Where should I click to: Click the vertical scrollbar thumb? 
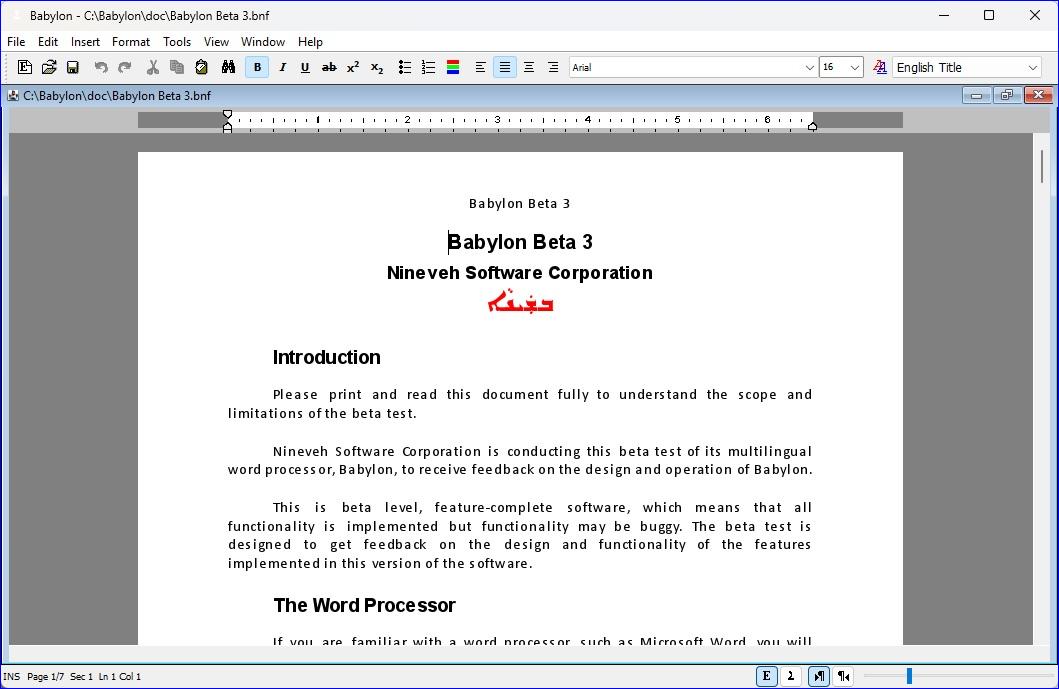(1042, 166)
